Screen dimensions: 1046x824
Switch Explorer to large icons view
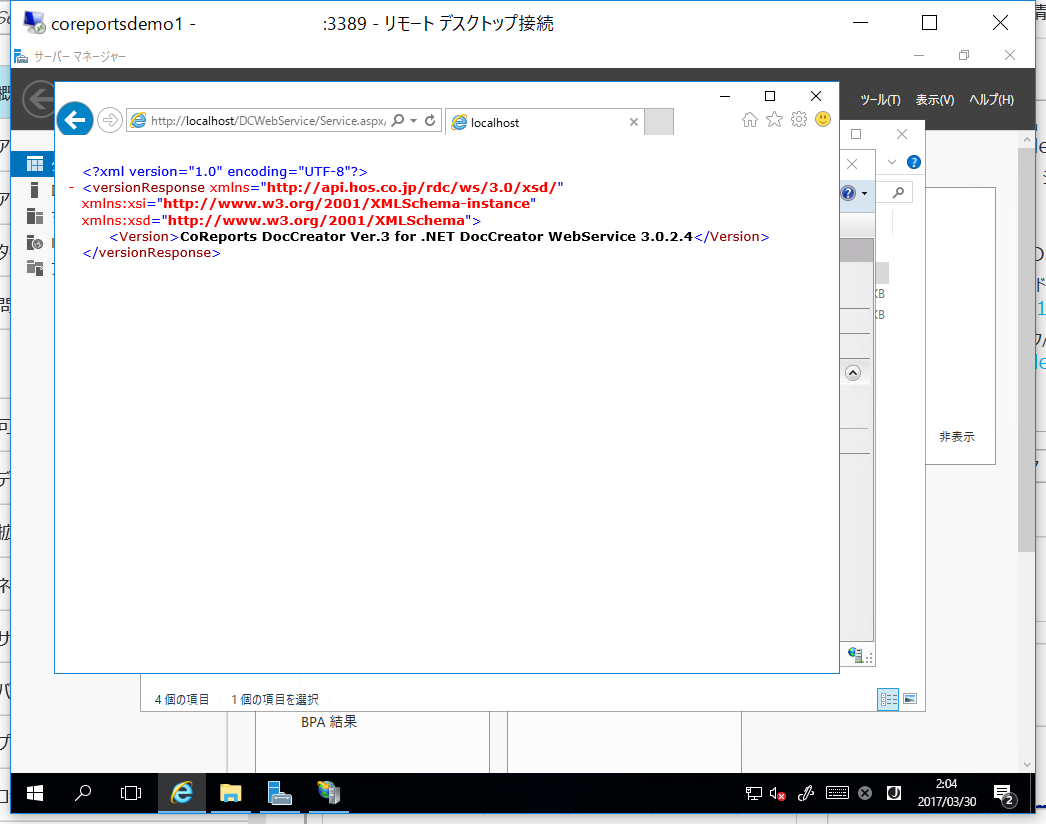(910, 699)
